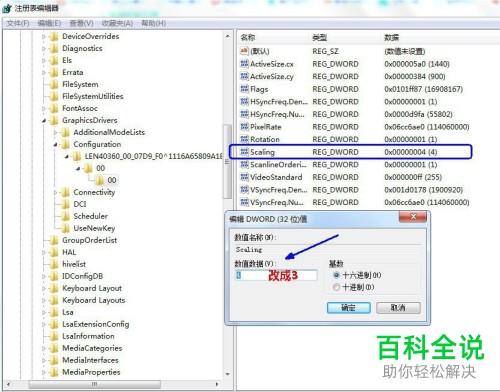
Task: Click the UseNewKey folder icon
Action: [x=65, y=228]
